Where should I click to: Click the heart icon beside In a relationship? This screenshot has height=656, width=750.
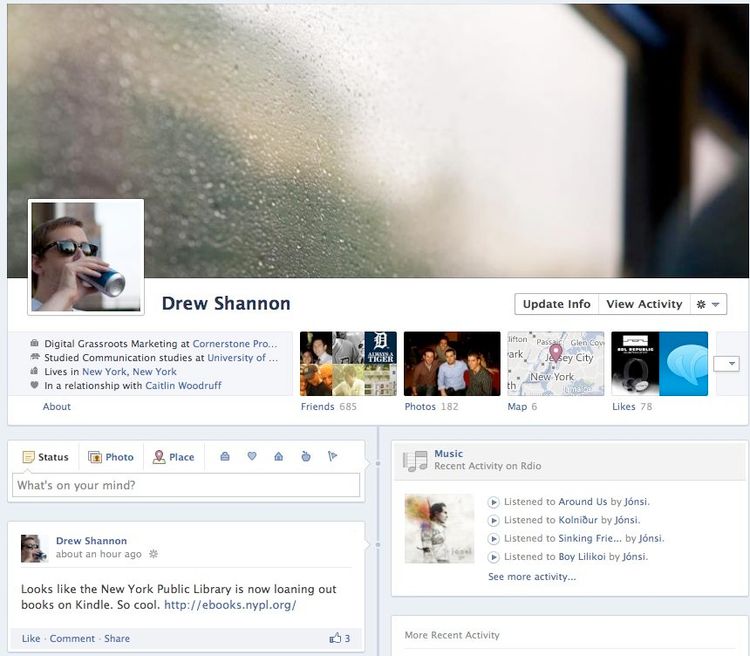click(34, 385)
